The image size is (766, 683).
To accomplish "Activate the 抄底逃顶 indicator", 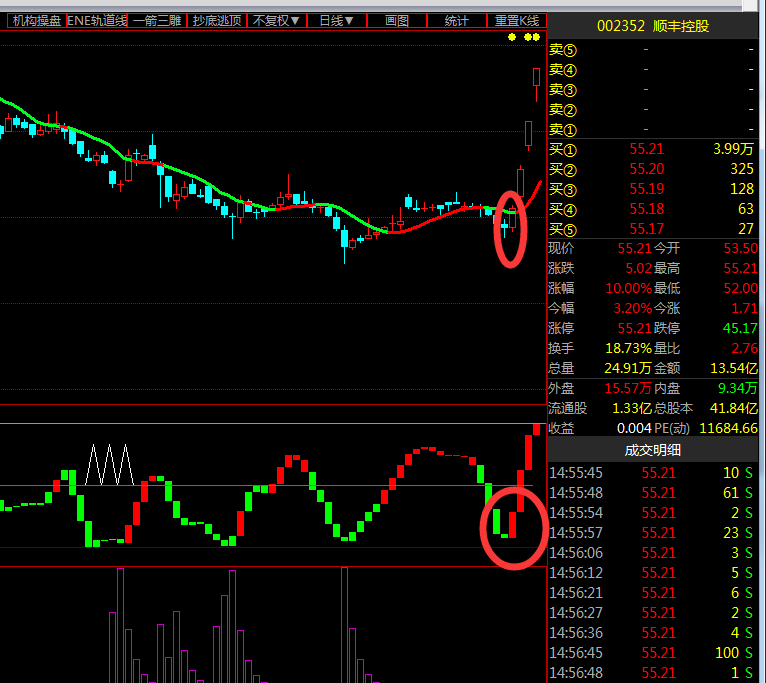I will [x=217, y=21].
